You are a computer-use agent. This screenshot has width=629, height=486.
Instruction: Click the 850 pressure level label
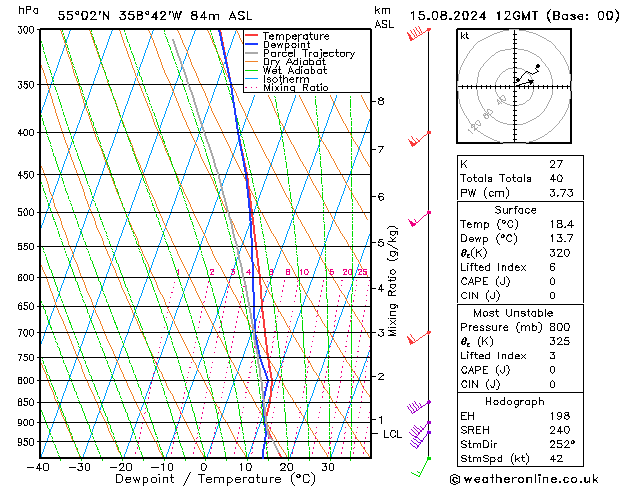tap(26, 402)
